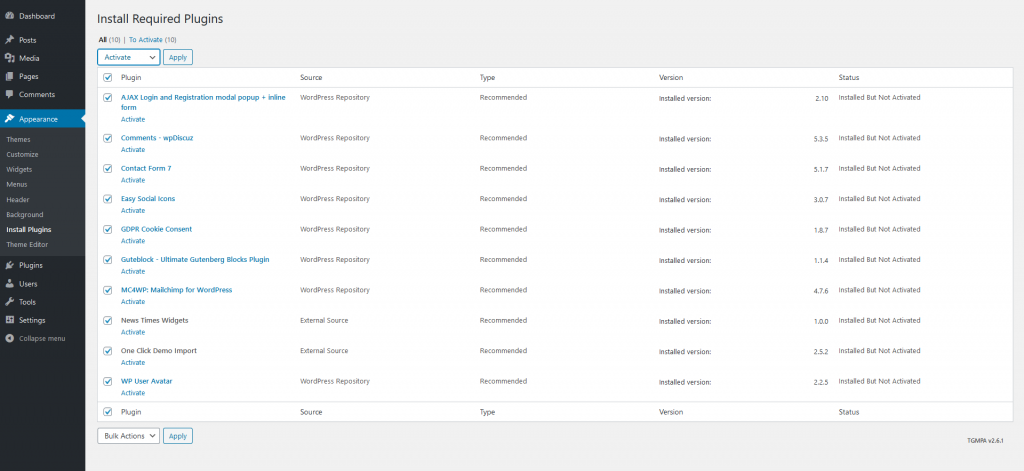This screenshot has height=471, width=1024.
Task: Open the GDPR Cookie Consent title link
Action: tap(156, 229)
